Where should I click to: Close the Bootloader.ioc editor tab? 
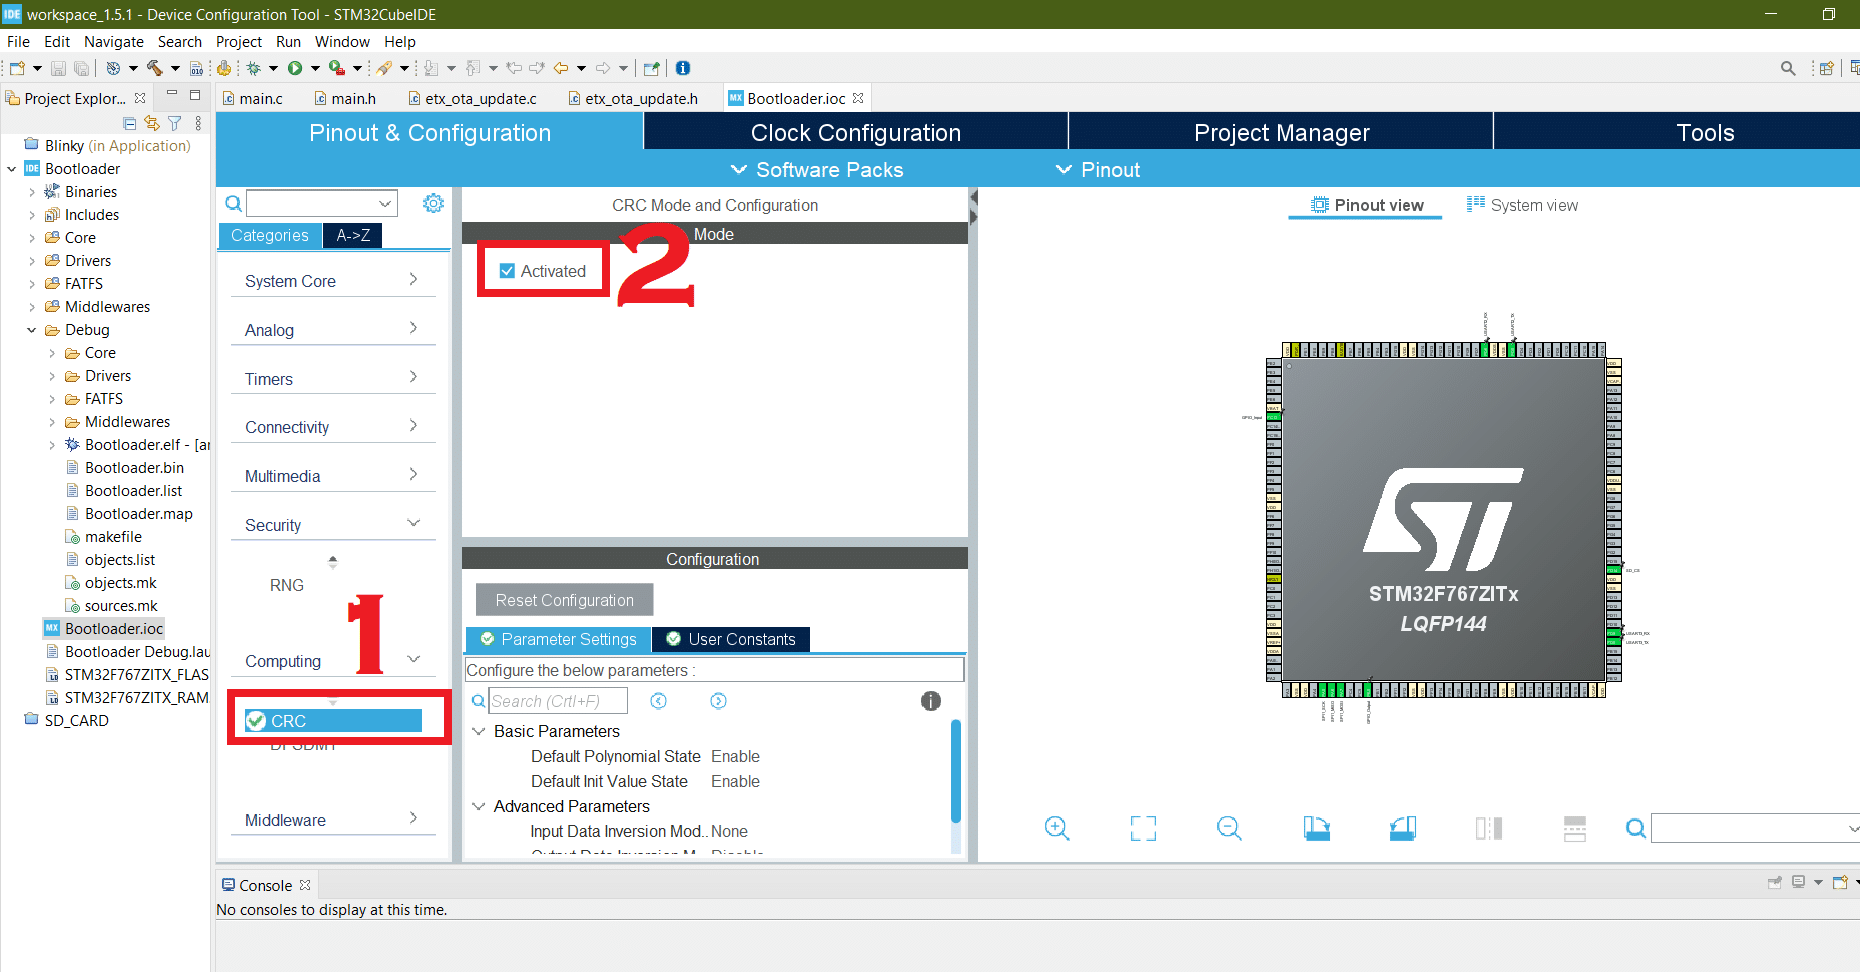(858, 98)
